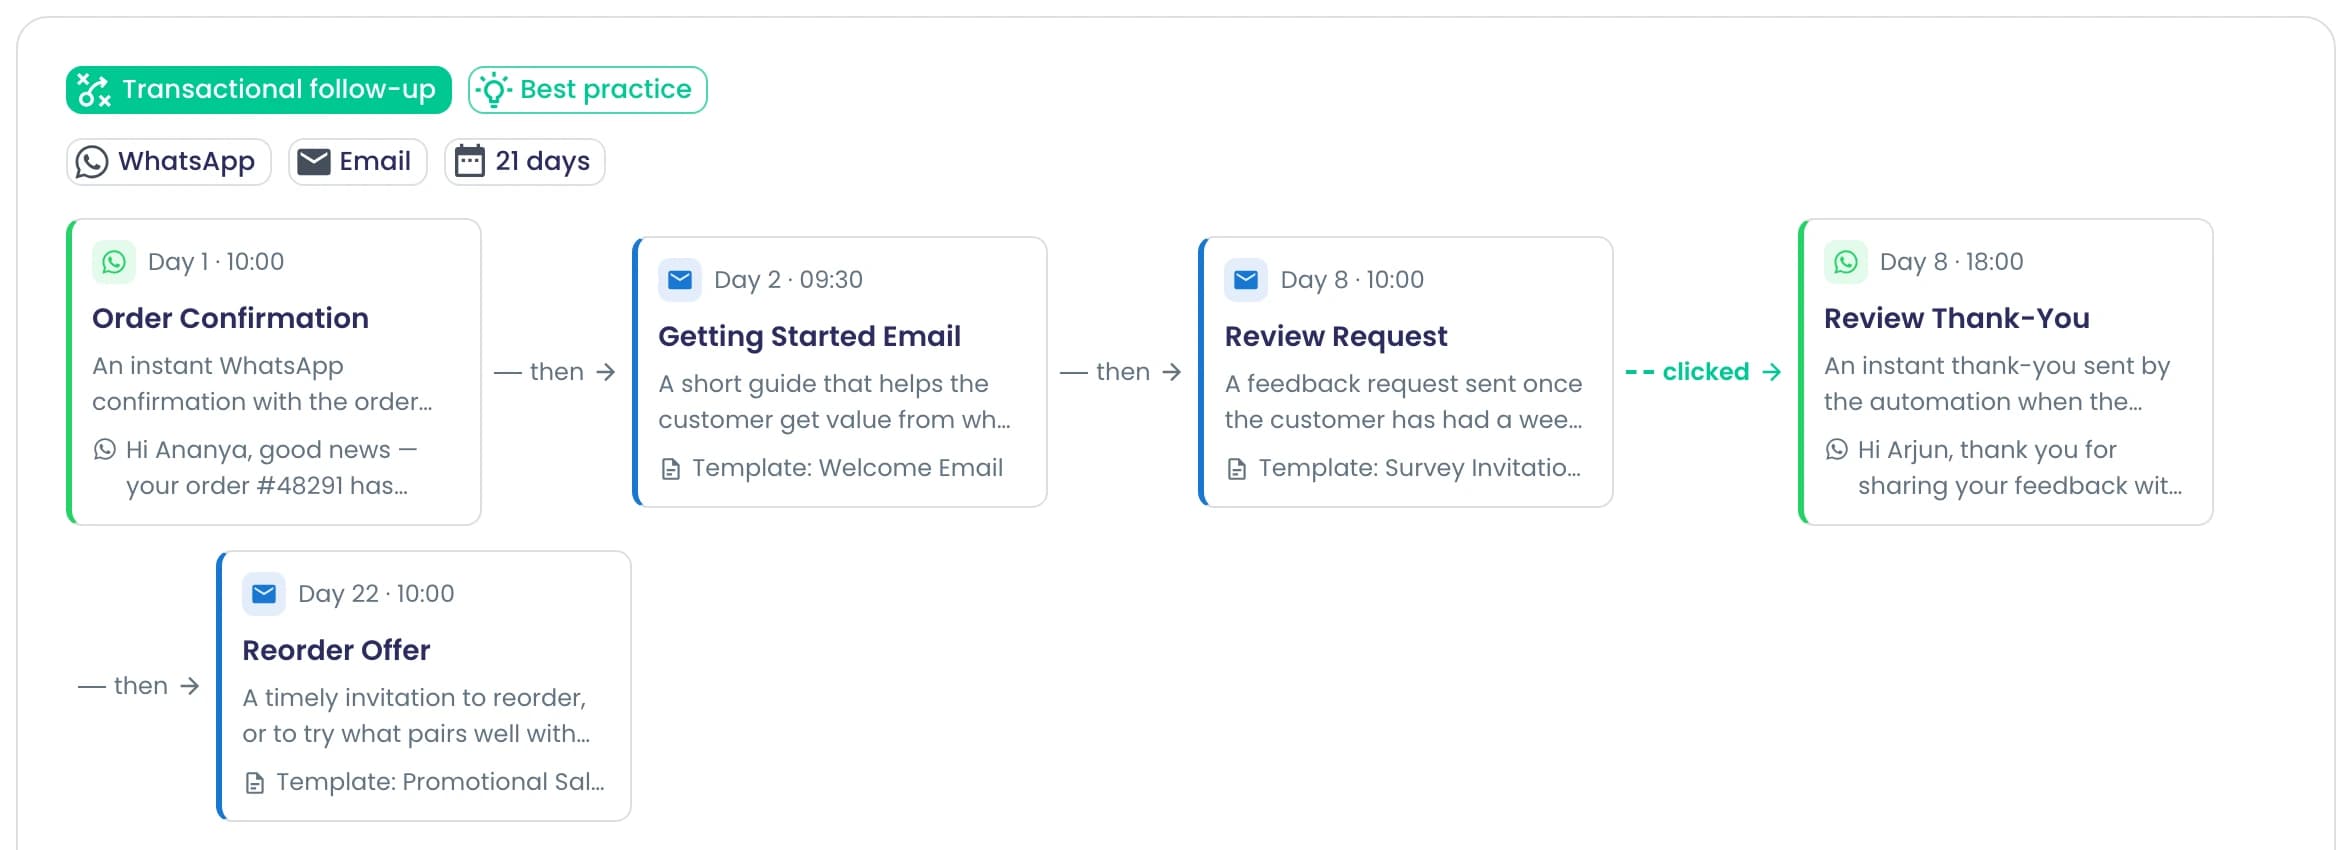This screenshot has width=2352, height=850.
Task: Click the template document icon beside Welcome Email
Action: pyautogui.click(x=671, y=468)
